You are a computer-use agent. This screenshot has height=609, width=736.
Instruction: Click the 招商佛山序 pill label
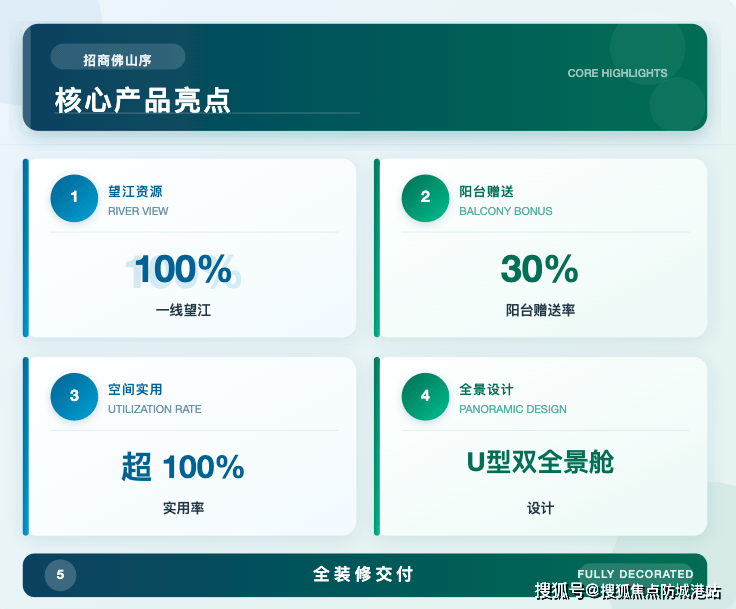coord(117,60)
